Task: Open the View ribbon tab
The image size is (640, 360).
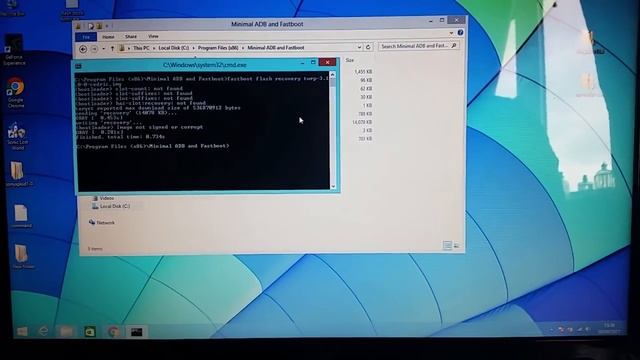Action: pyautogui.click(x=153, y=36)
